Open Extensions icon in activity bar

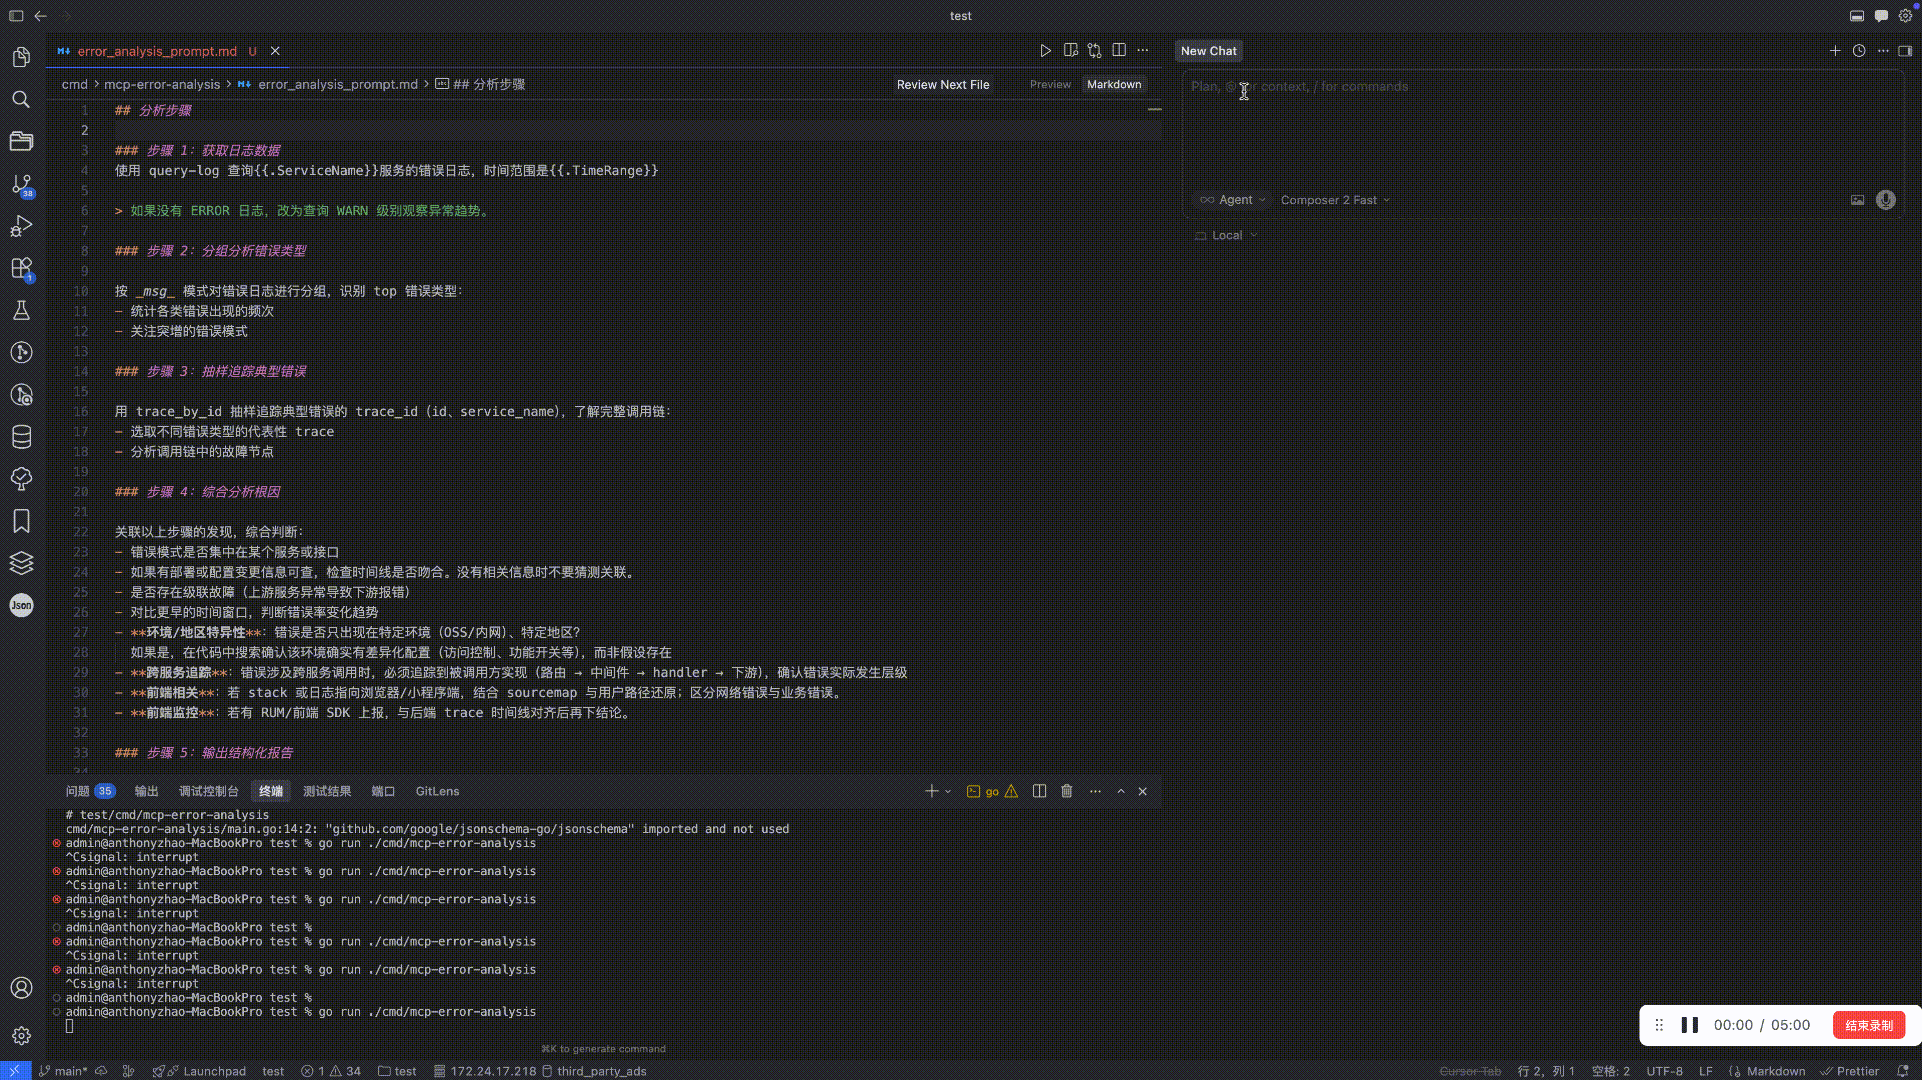pos(21,269)
